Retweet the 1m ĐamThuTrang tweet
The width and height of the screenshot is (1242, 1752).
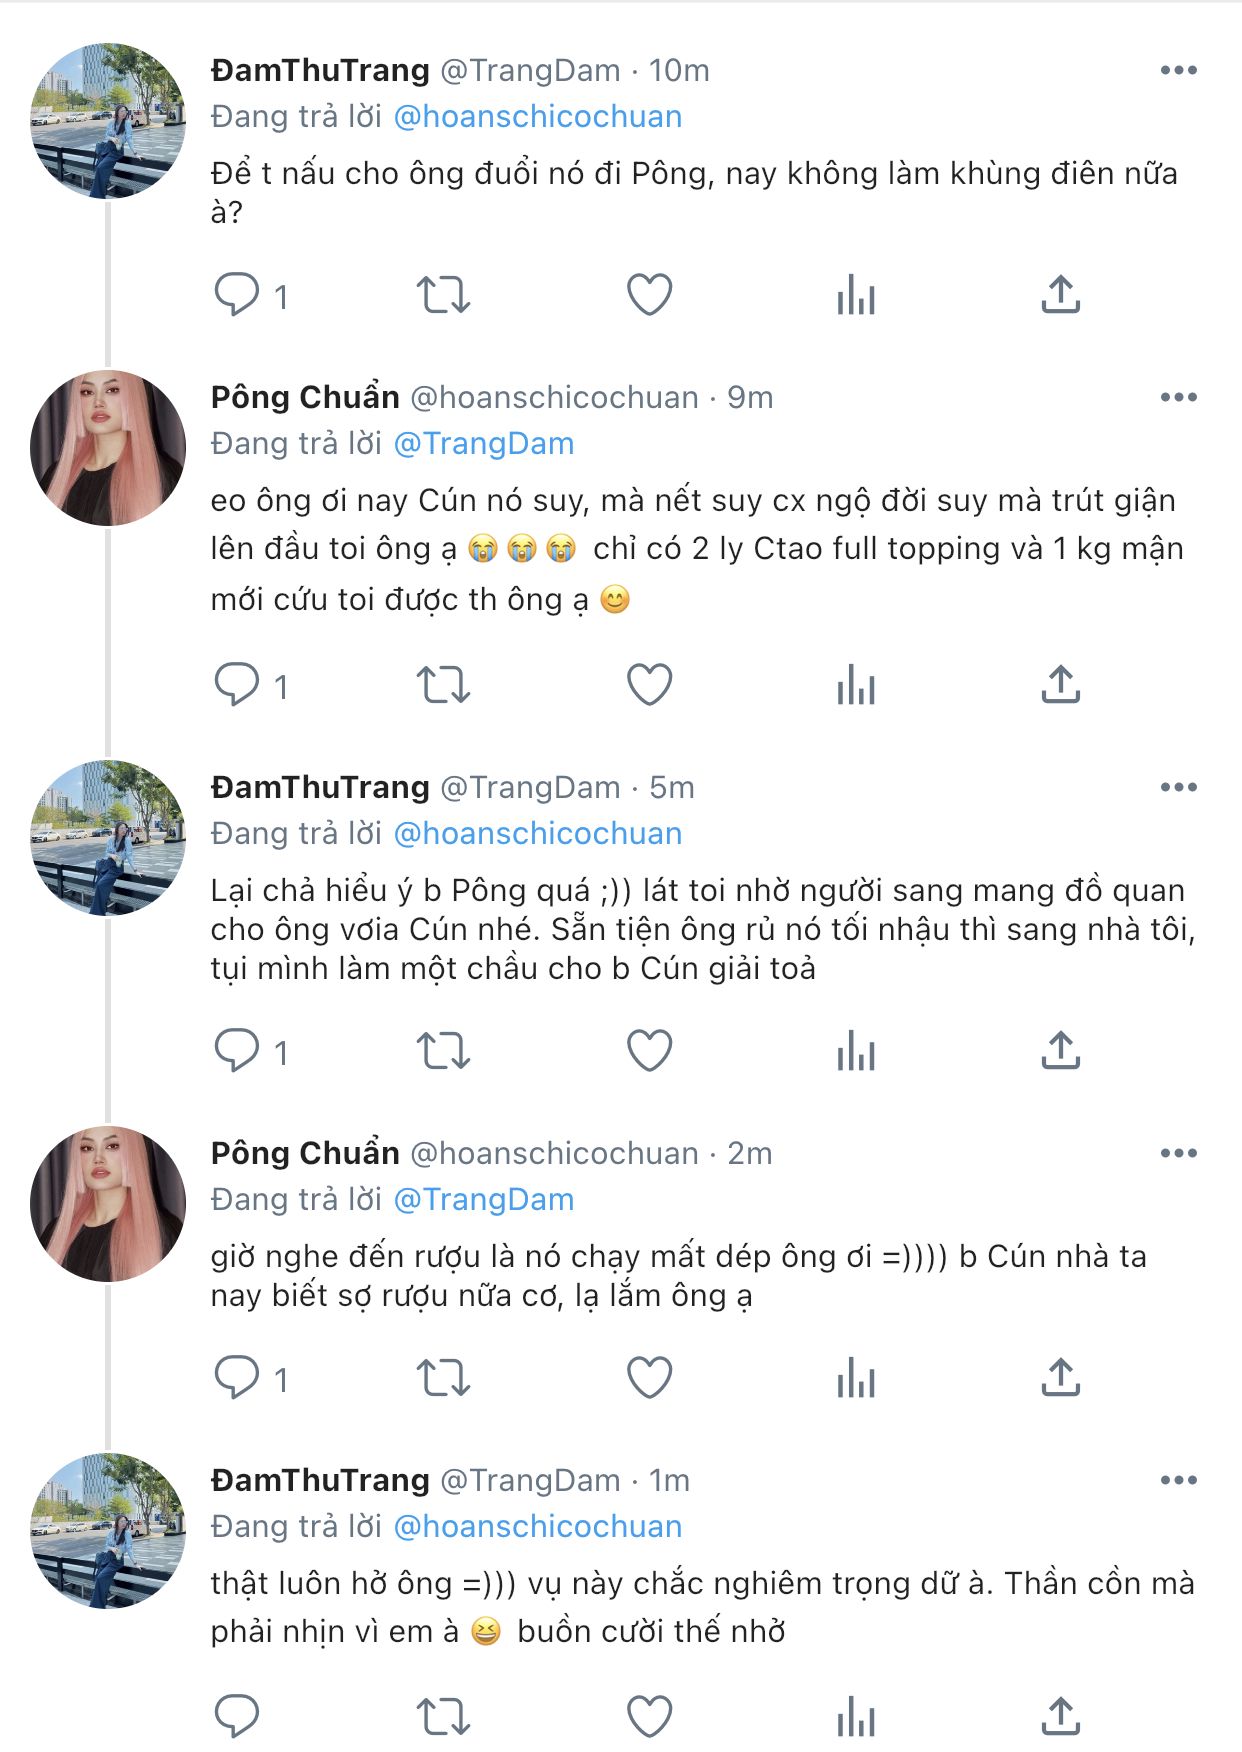pos(443,1717)
